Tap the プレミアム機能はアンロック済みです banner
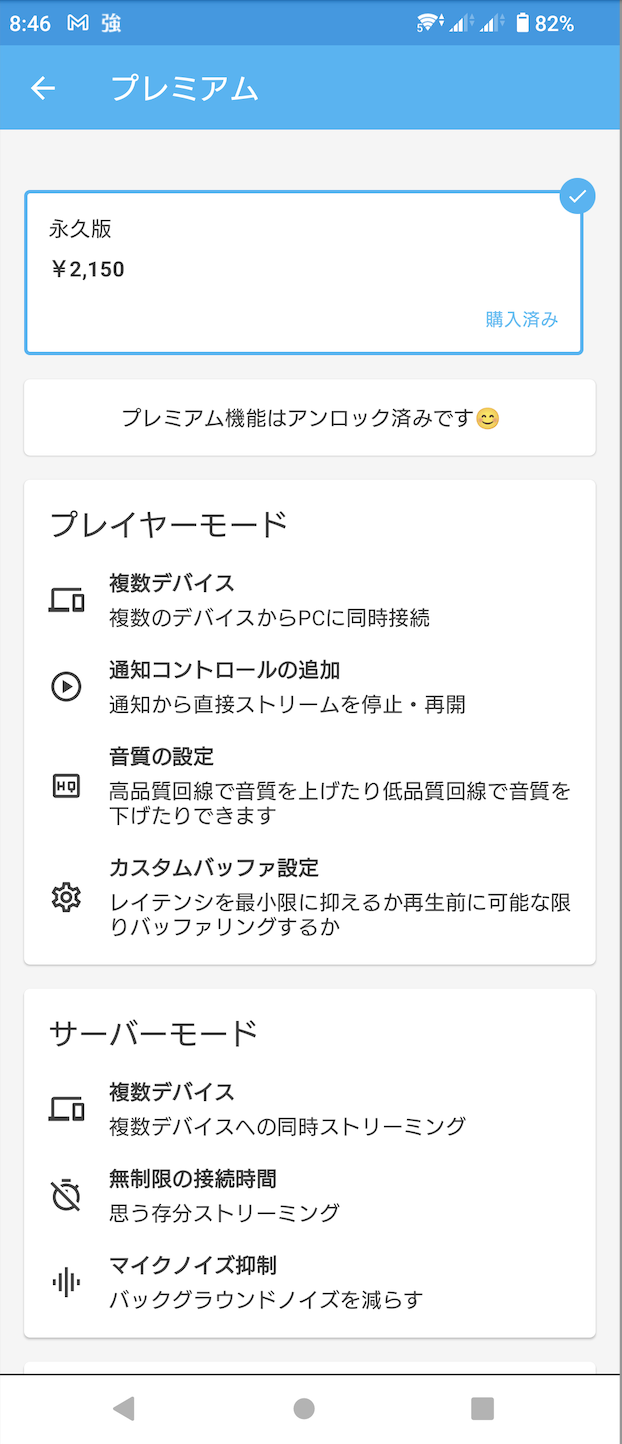This screenshot has width=622, height=1444. click(x=310, y=418)
